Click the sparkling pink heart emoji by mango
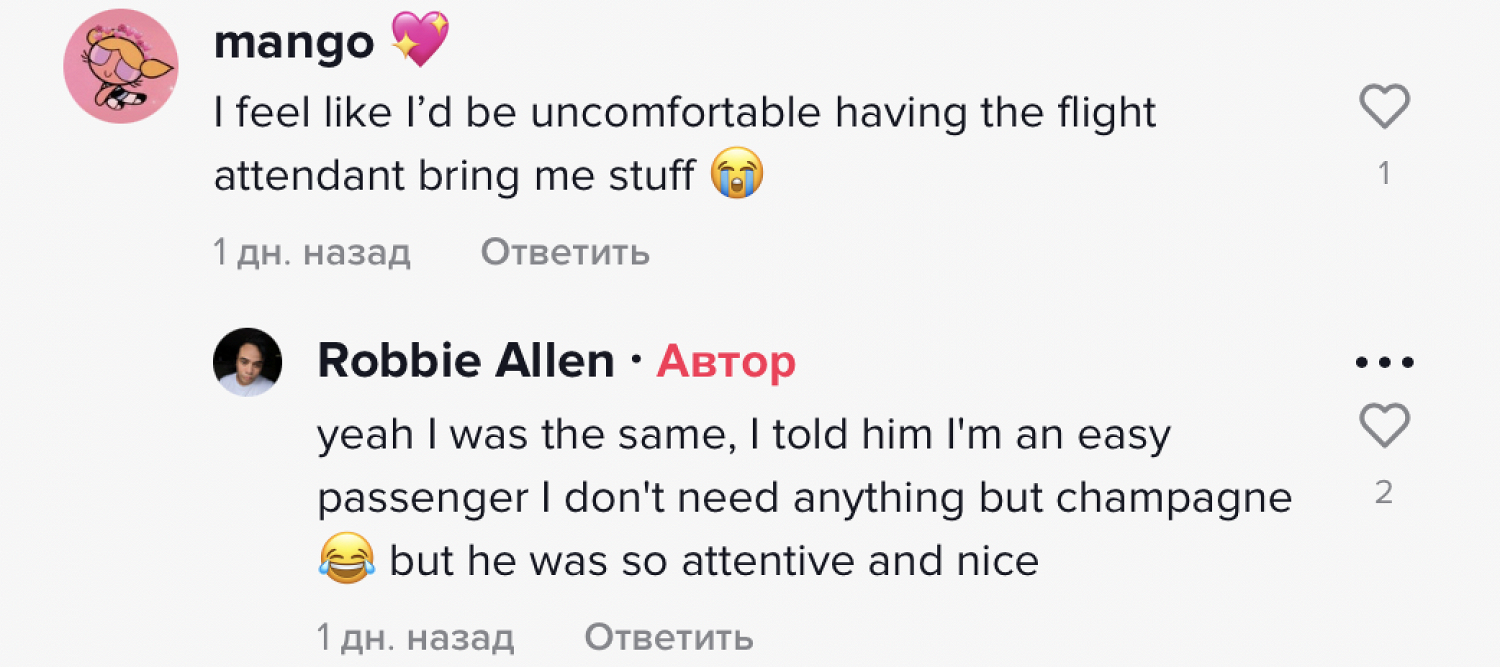 pyautogui.click(x=420, y=41)
